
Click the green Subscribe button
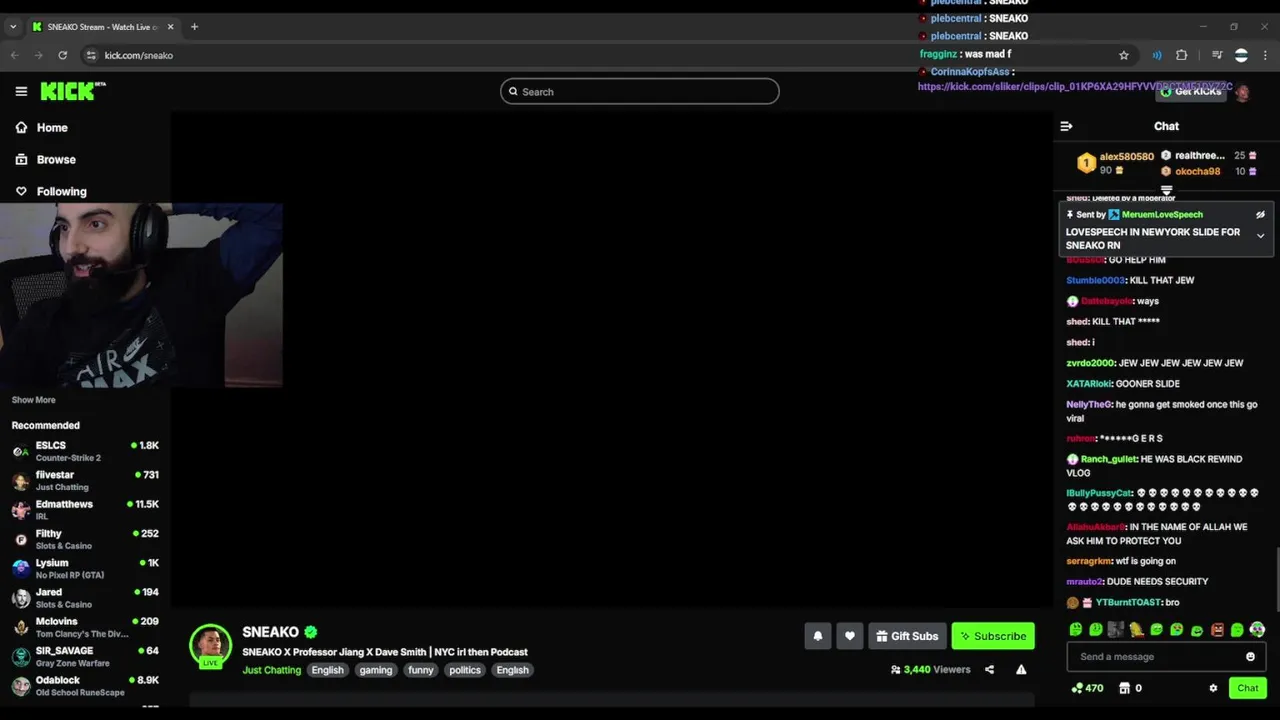pyautogui.click(x=993, y=636)
